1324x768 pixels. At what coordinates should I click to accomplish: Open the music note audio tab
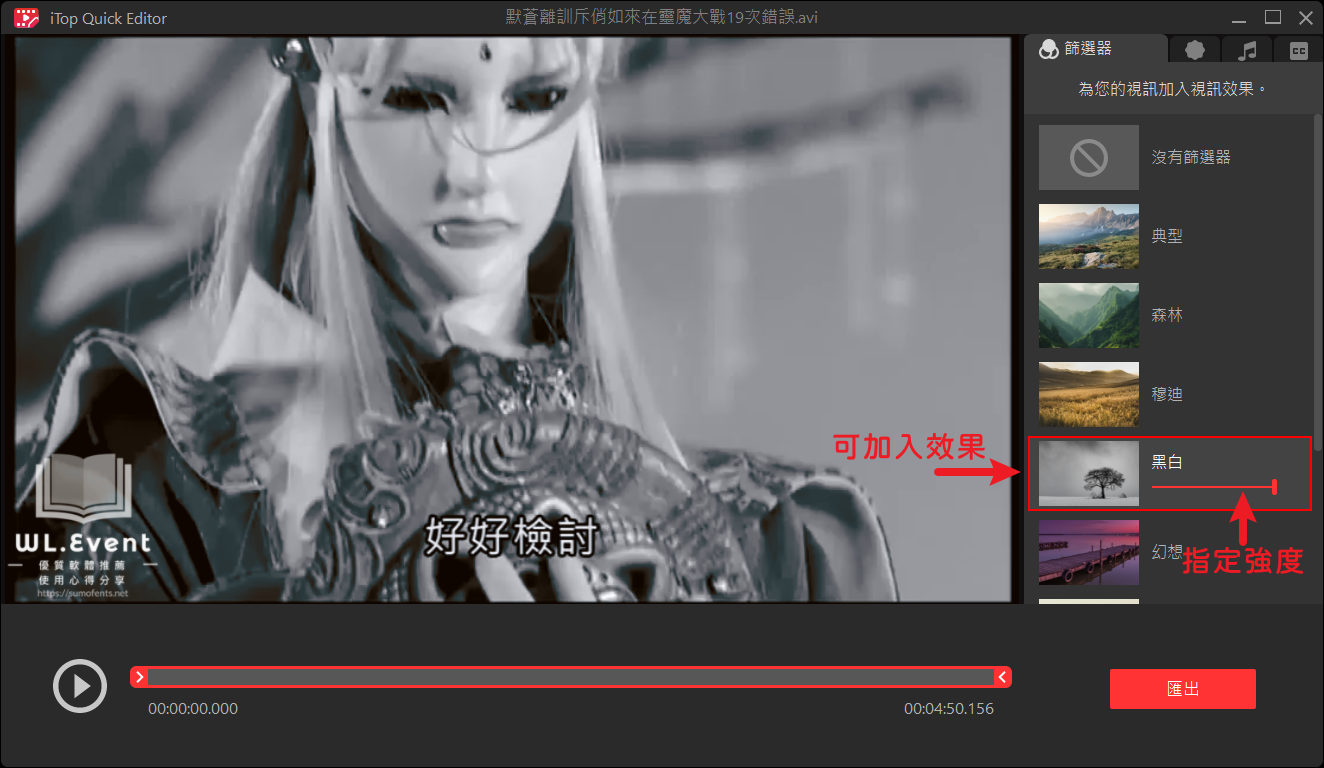pyautogui.click(x=1246, y=50)
